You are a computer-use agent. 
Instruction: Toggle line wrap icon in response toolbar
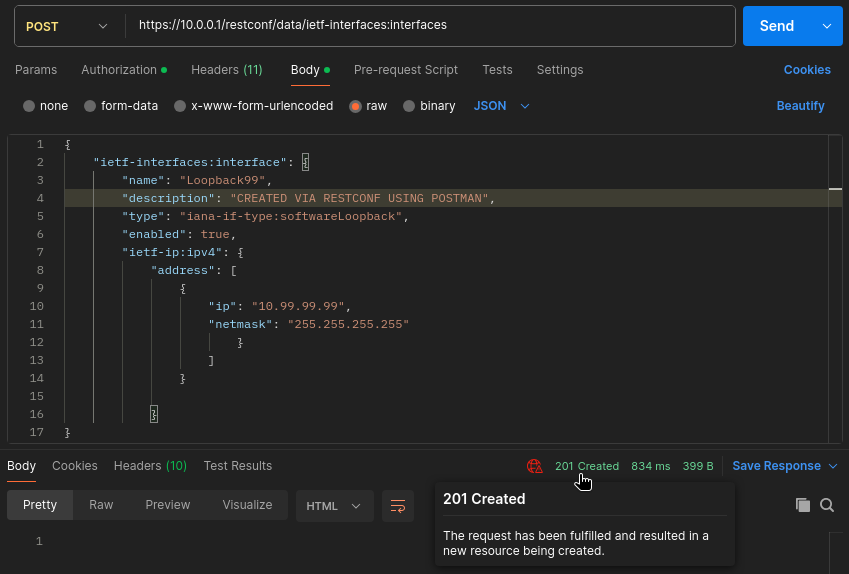(398, 506)
